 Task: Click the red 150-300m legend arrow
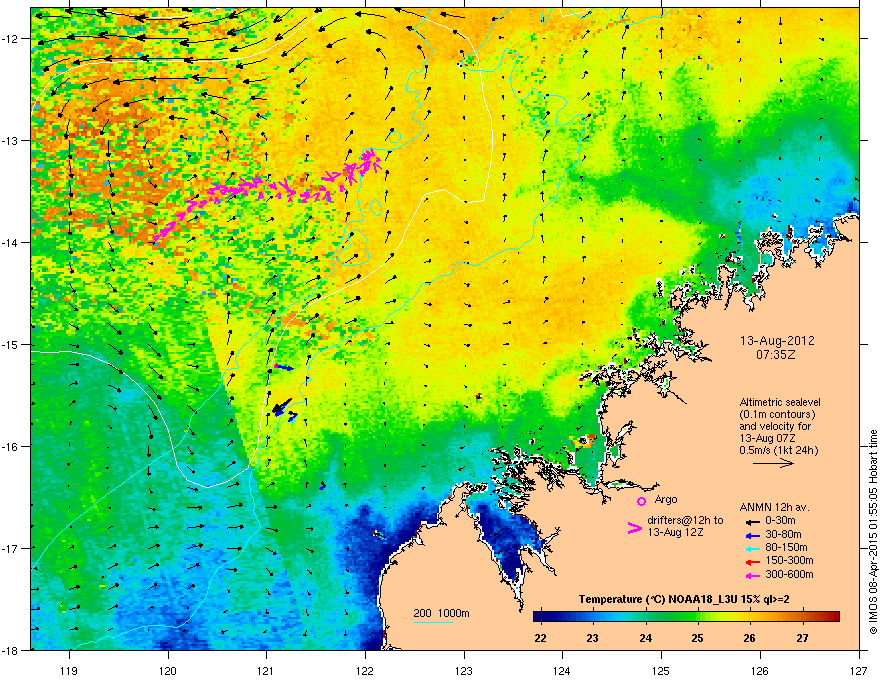(x=752, y=562)
